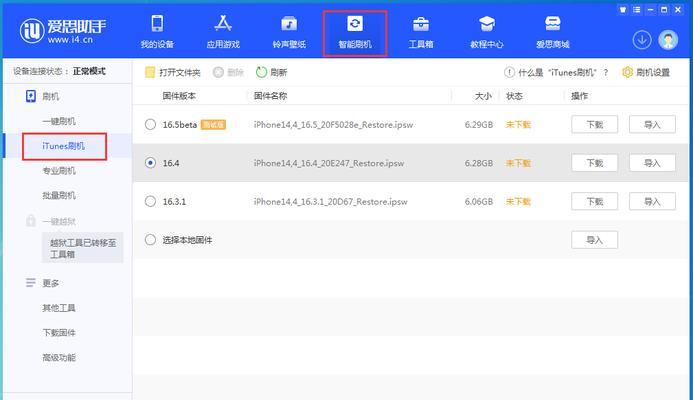Open 我的设备 device tab
693x400 pixels.
pos(157,31)
